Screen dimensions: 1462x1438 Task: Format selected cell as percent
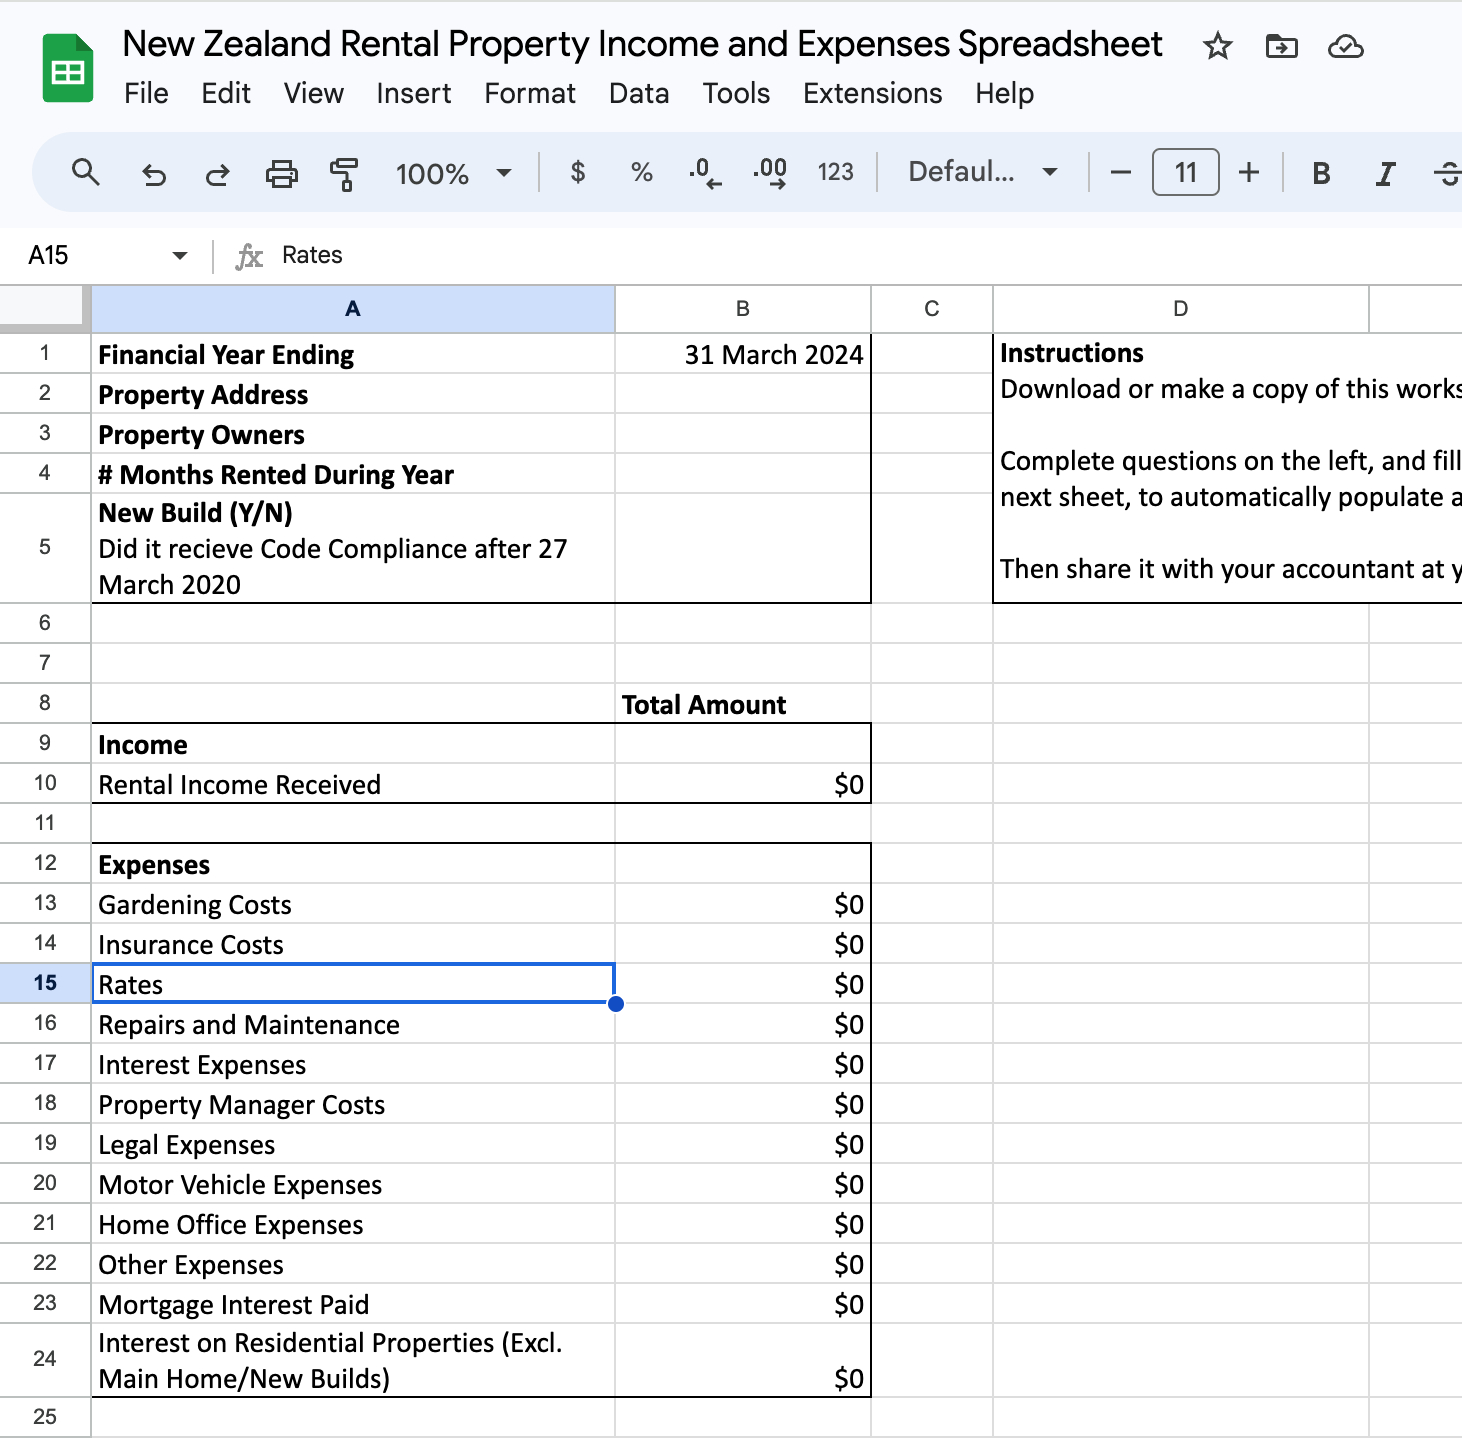coord(640,172)
